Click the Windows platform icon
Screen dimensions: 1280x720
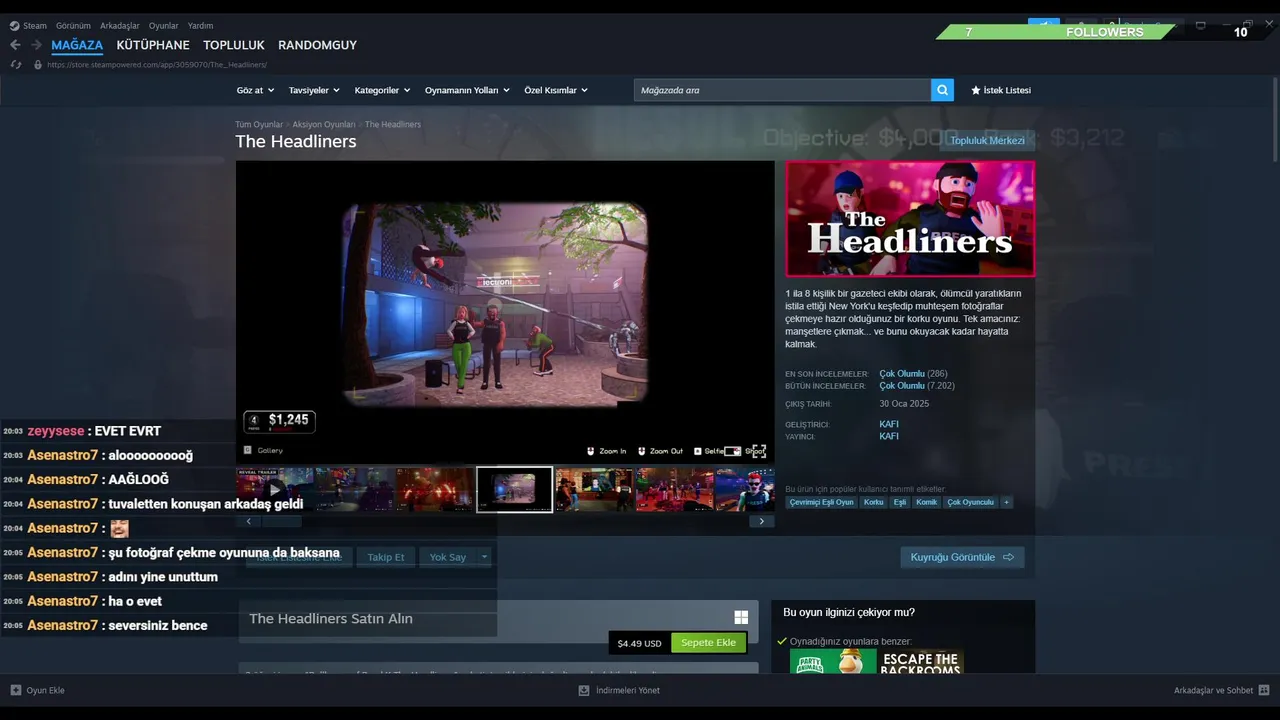[741, 618]
